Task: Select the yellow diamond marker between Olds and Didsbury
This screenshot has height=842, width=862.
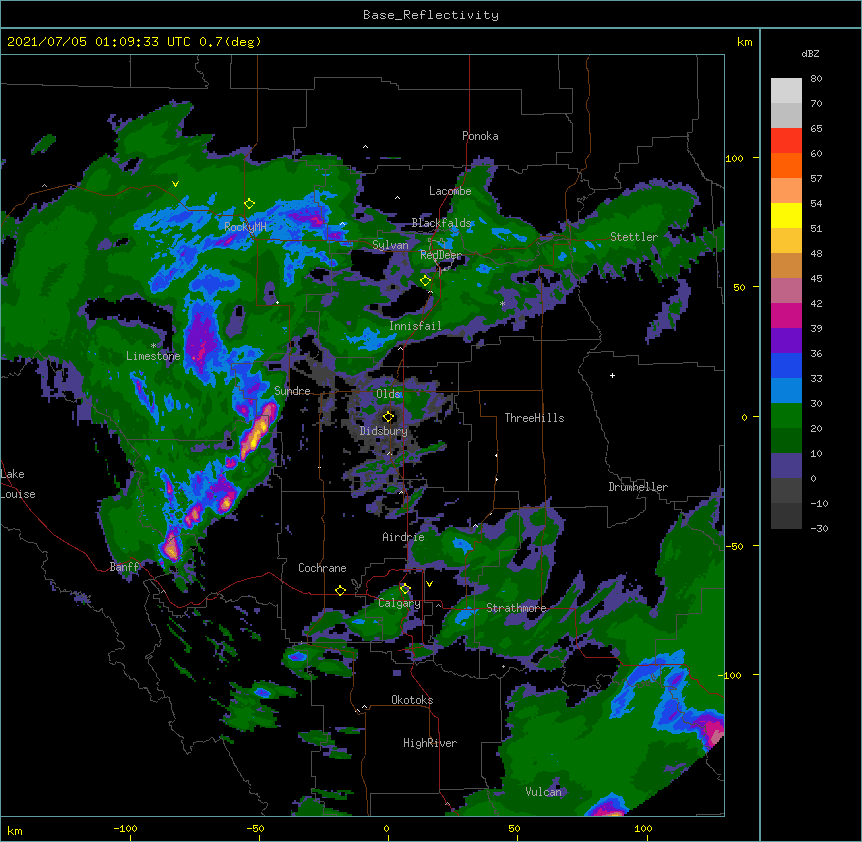Action: (388, 417)
